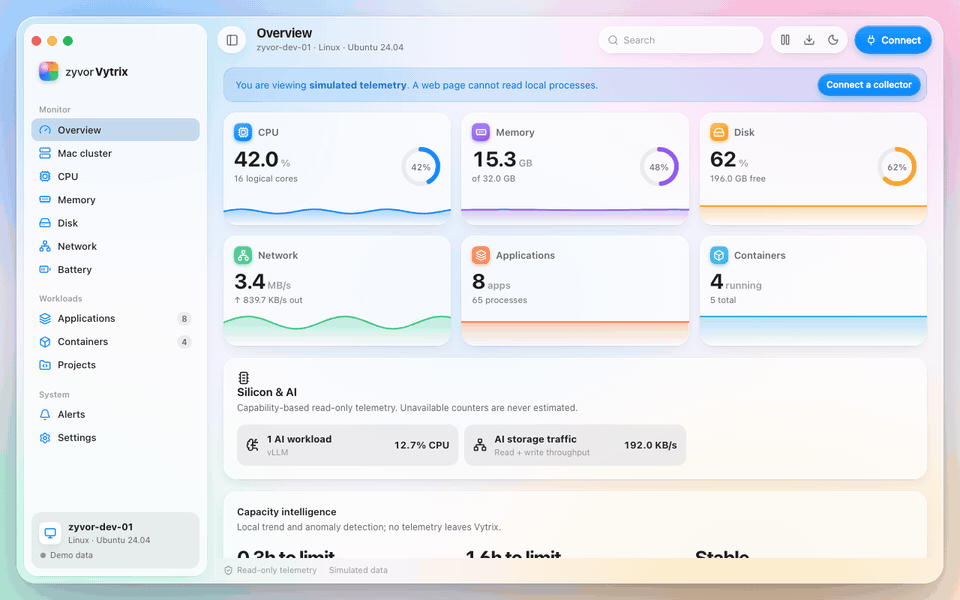Click the monitor icon beside zyvor-dev-01

coord(50,533)
